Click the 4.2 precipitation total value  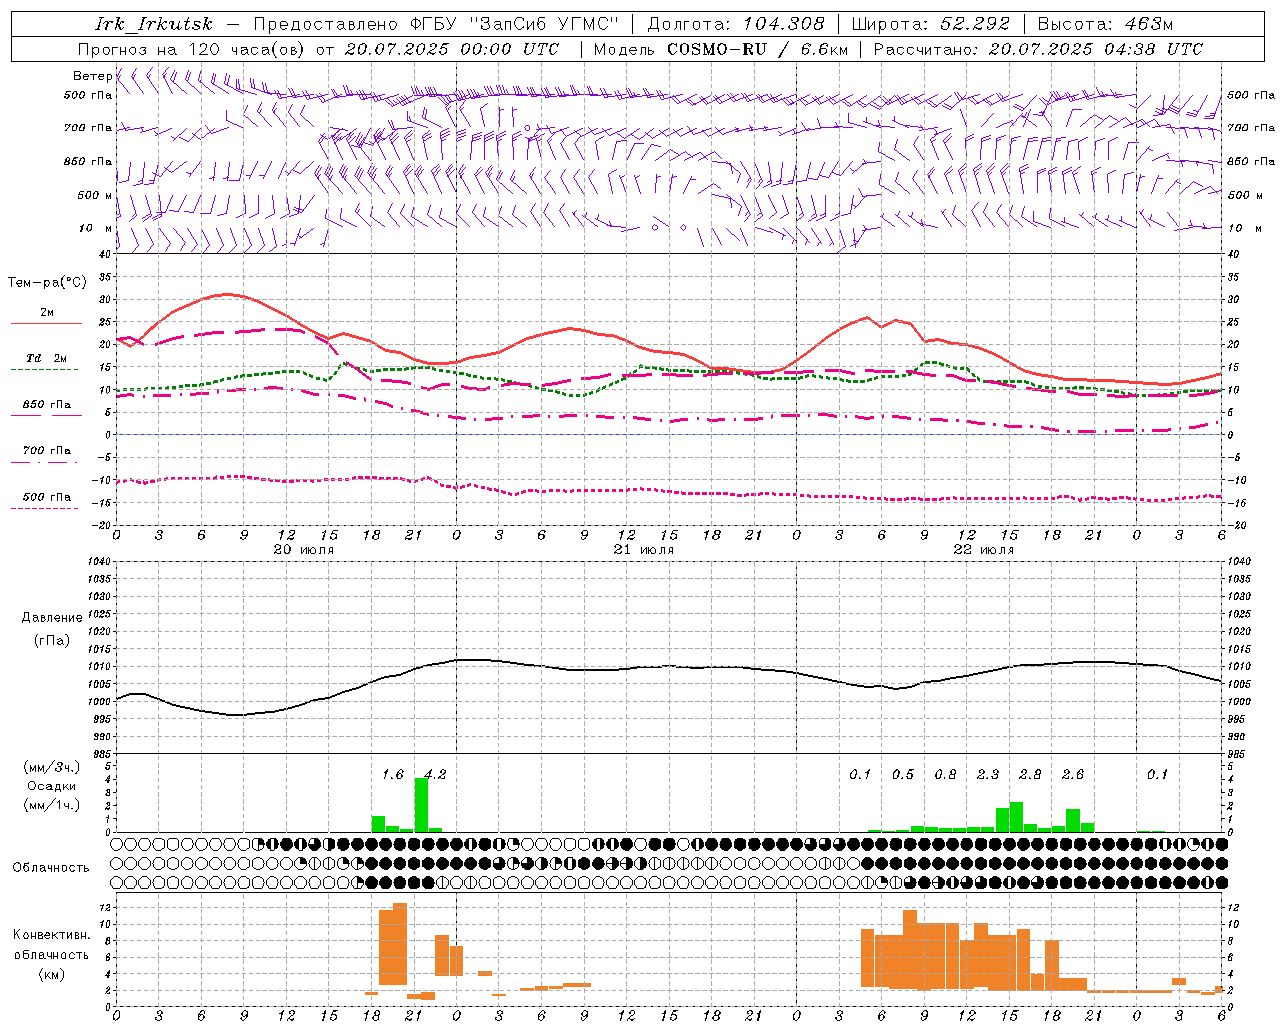pos(436,774)
